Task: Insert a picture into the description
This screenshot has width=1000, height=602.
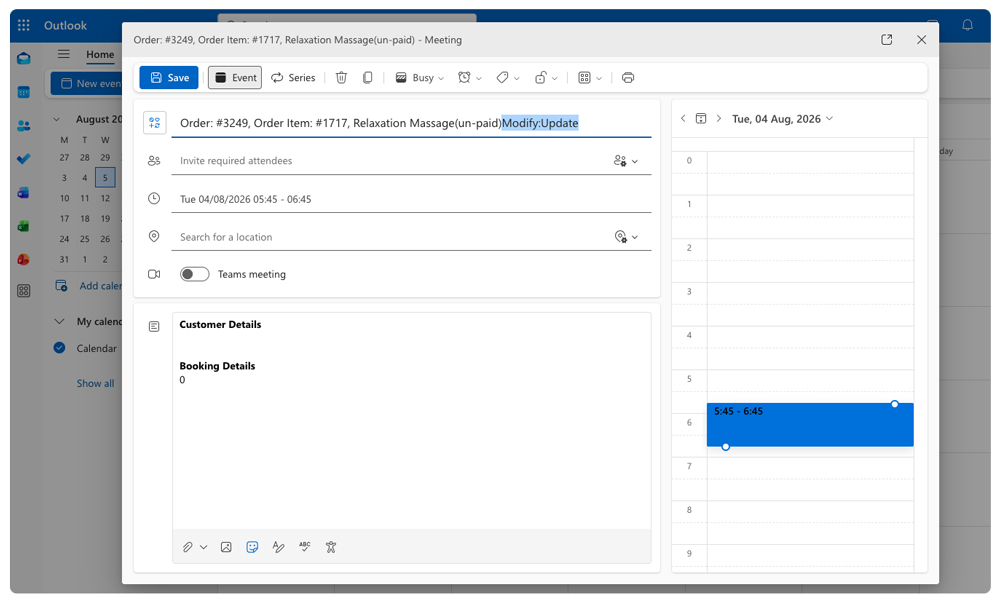Action: pyautogui.click(x=226, y=547)
